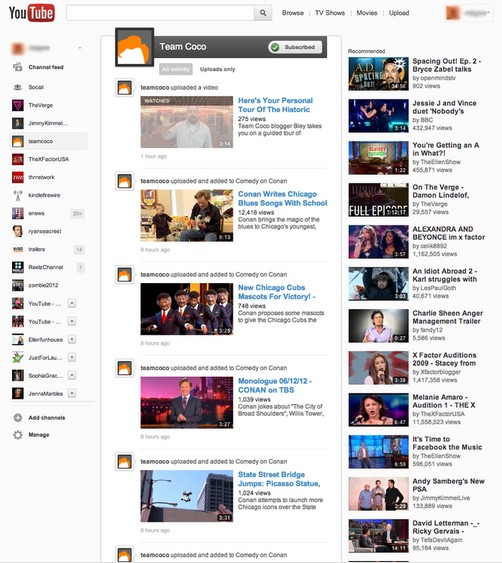Switch to All activity tab
Image resolution: width=502 pixels, height=563 pixels.
click(176, 69)
